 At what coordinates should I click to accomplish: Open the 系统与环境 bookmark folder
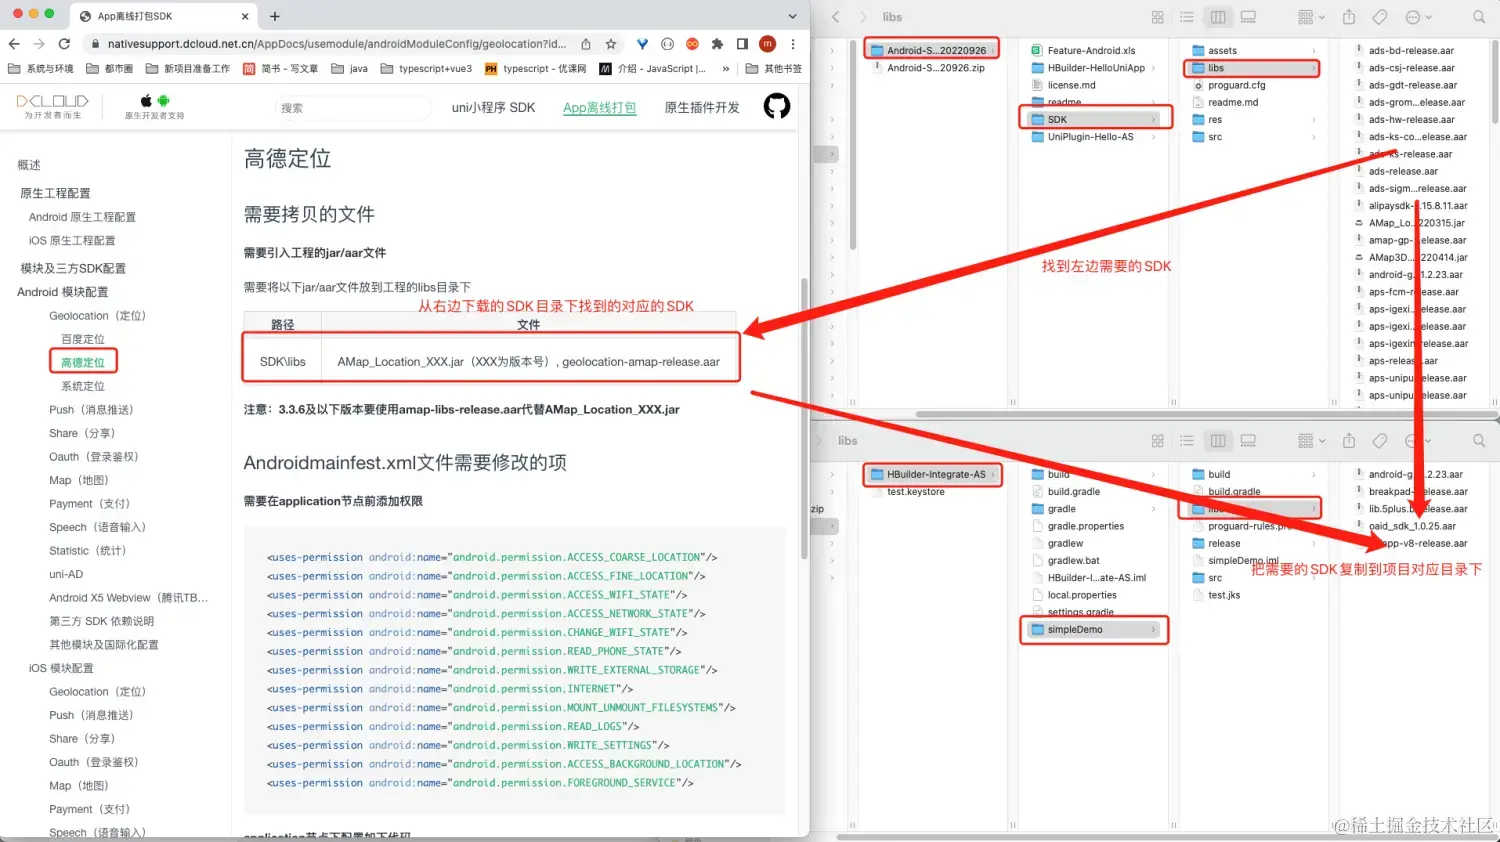[41, 69]
